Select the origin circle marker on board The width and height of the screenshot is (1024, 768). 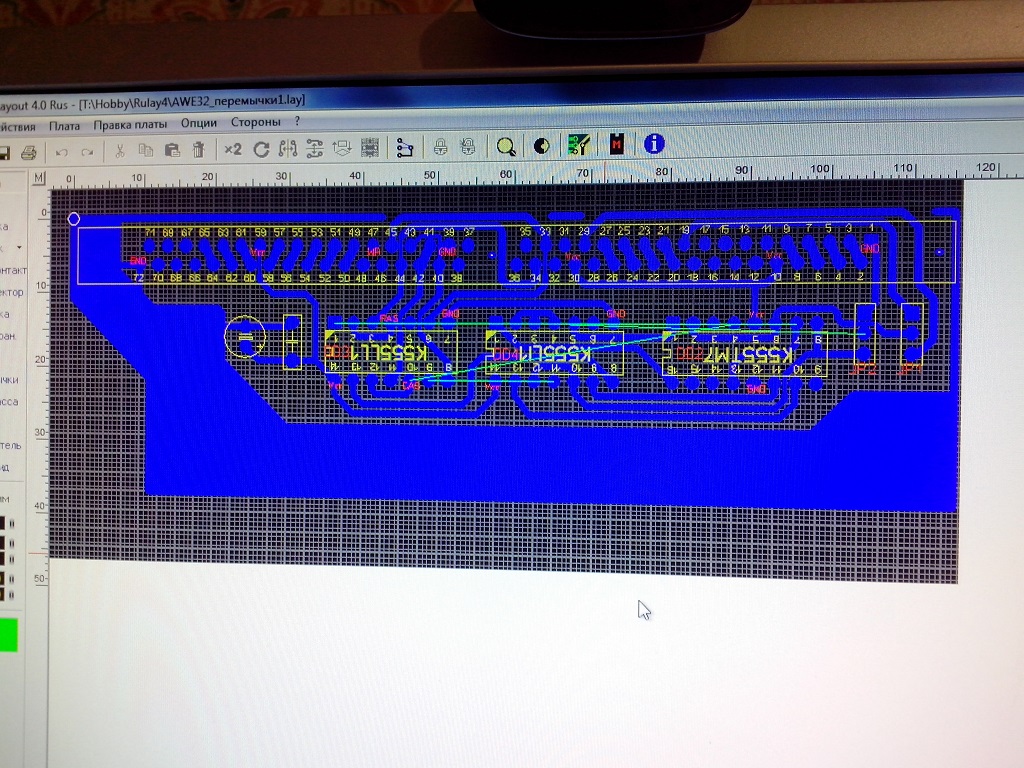click(x=74, y=219)
